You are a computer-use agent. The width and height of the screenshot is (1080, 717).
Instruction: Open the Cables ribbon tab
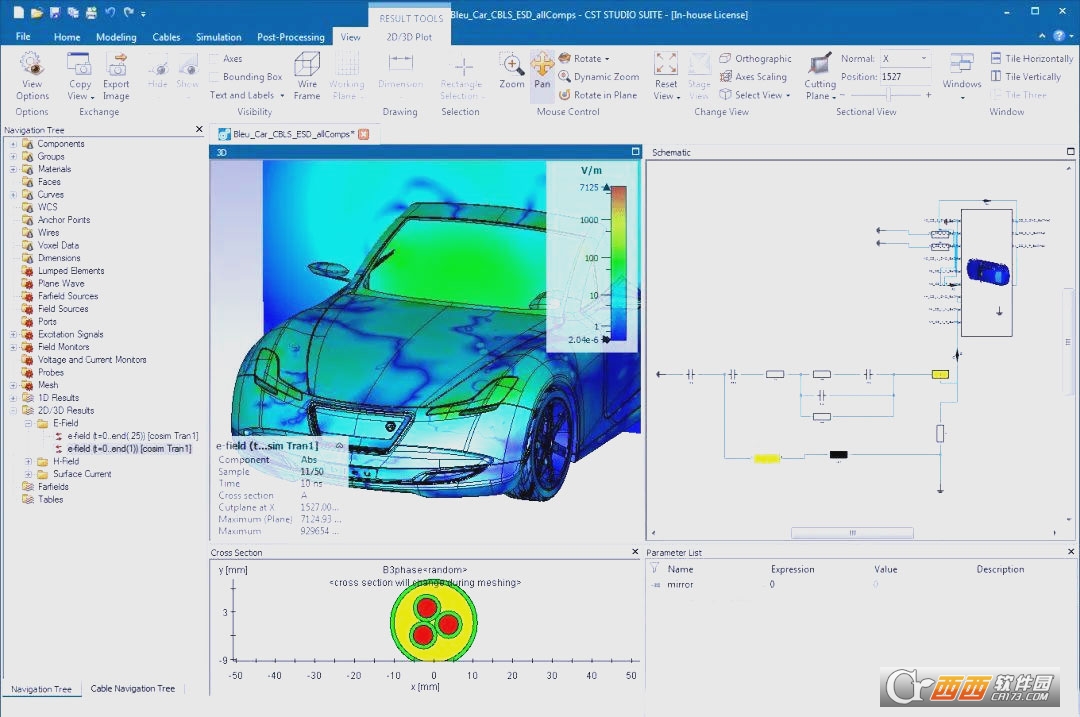166,37
